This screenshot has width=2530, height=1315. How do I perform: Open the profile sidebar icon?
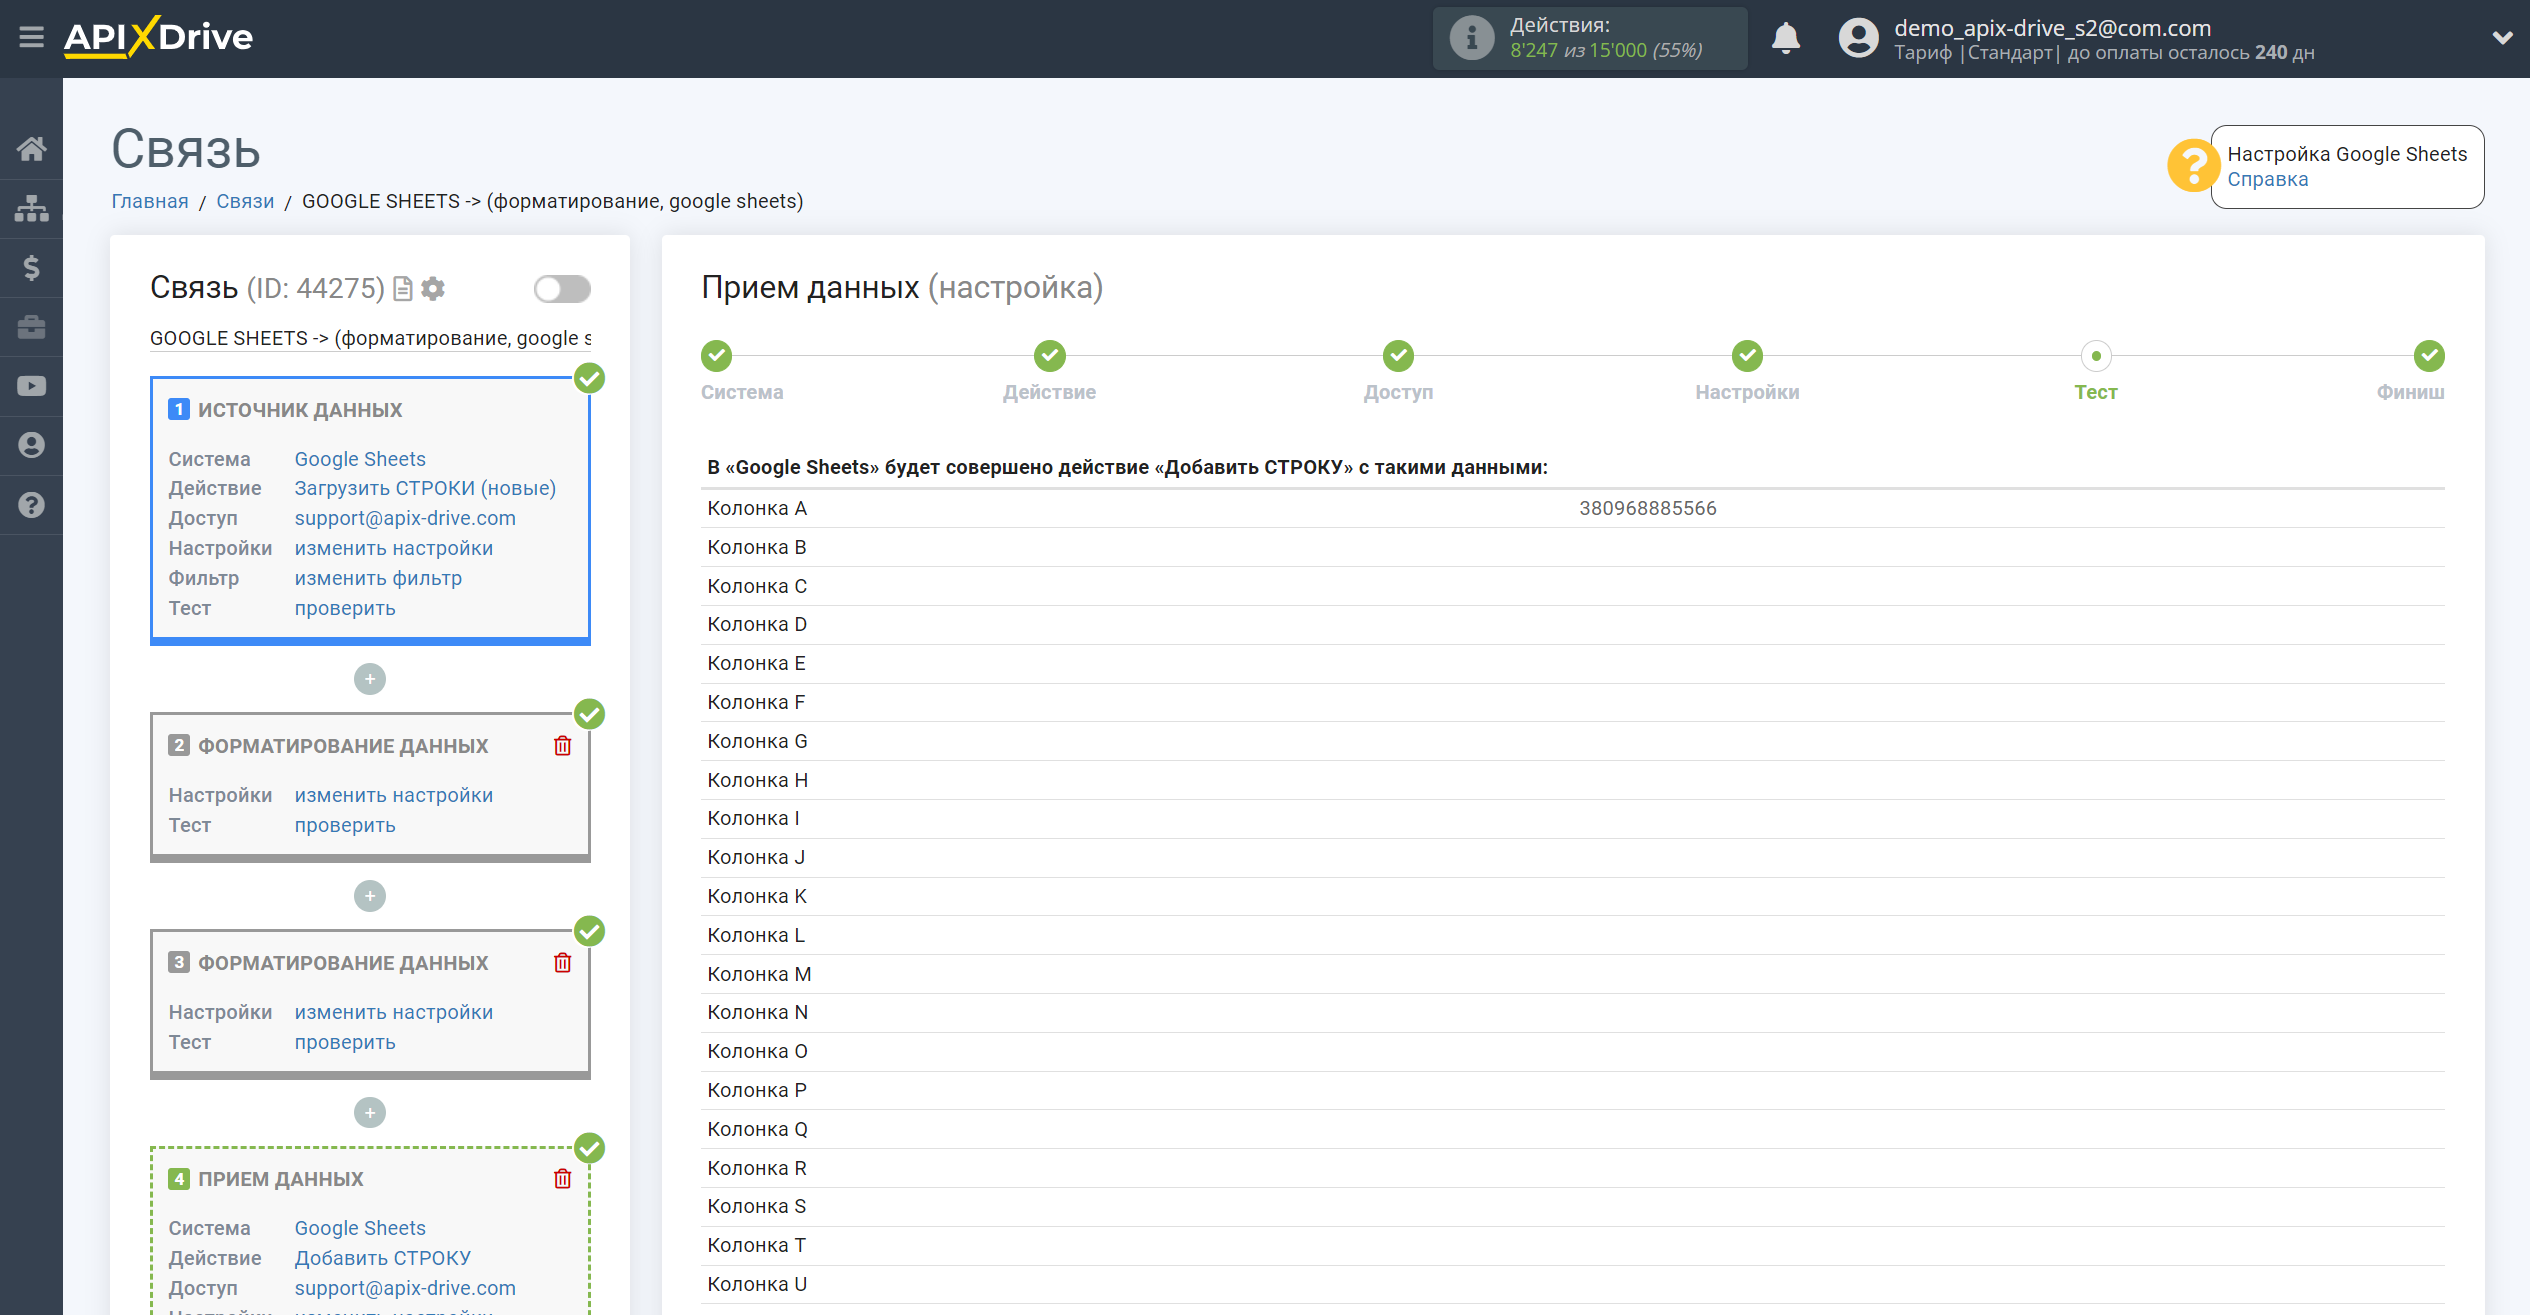(31, 445)
